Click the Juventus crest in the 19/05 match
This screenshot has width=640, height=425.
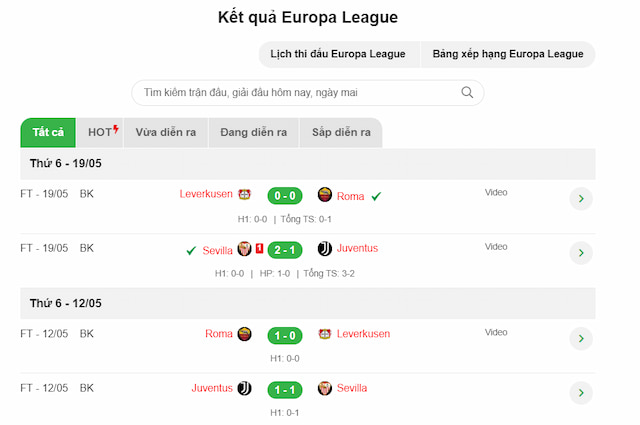click(x=324, y=249)
